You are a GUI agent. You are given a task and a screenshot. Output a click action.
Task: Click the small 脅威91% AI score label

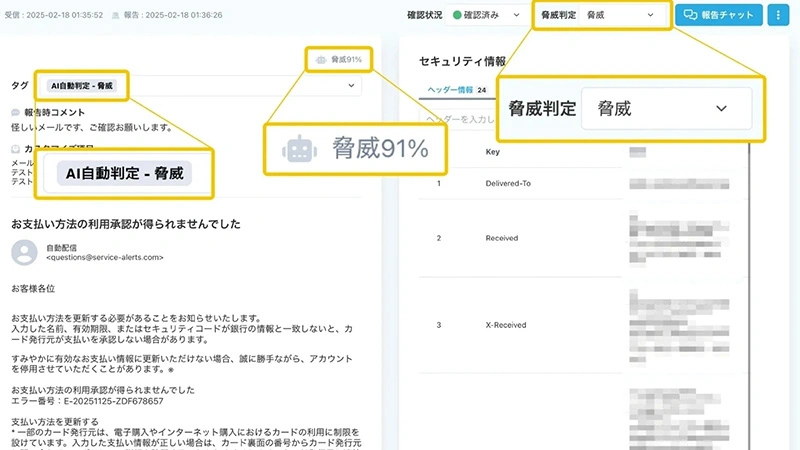pyautogui.click(x=346, y=60)
